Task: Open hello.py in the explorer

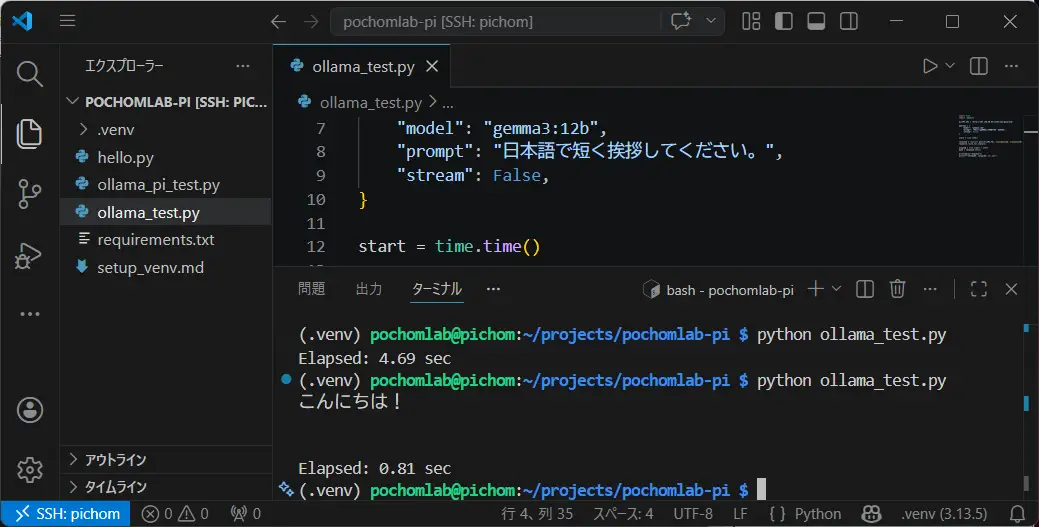Action: (x=167, y=157)
